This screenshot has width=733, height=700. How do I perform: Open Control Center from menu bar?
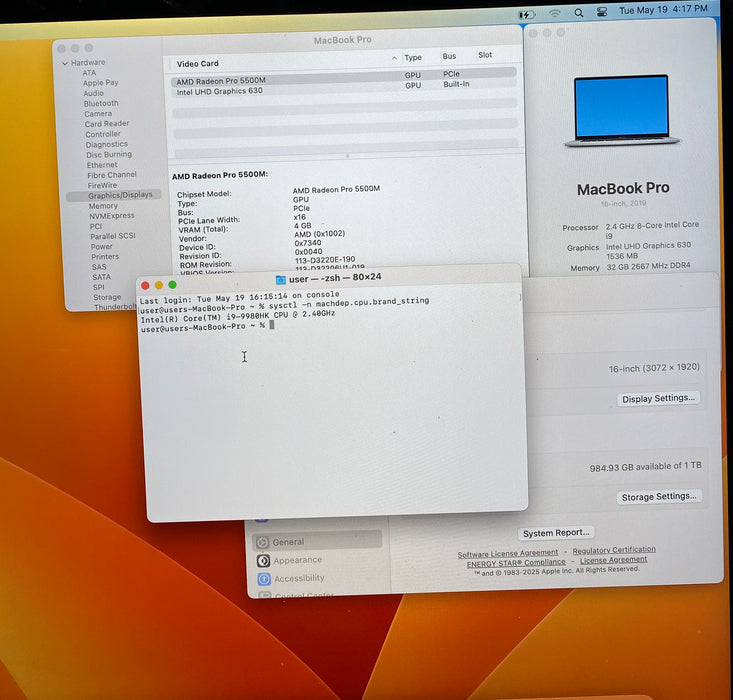tap(602, 12)
